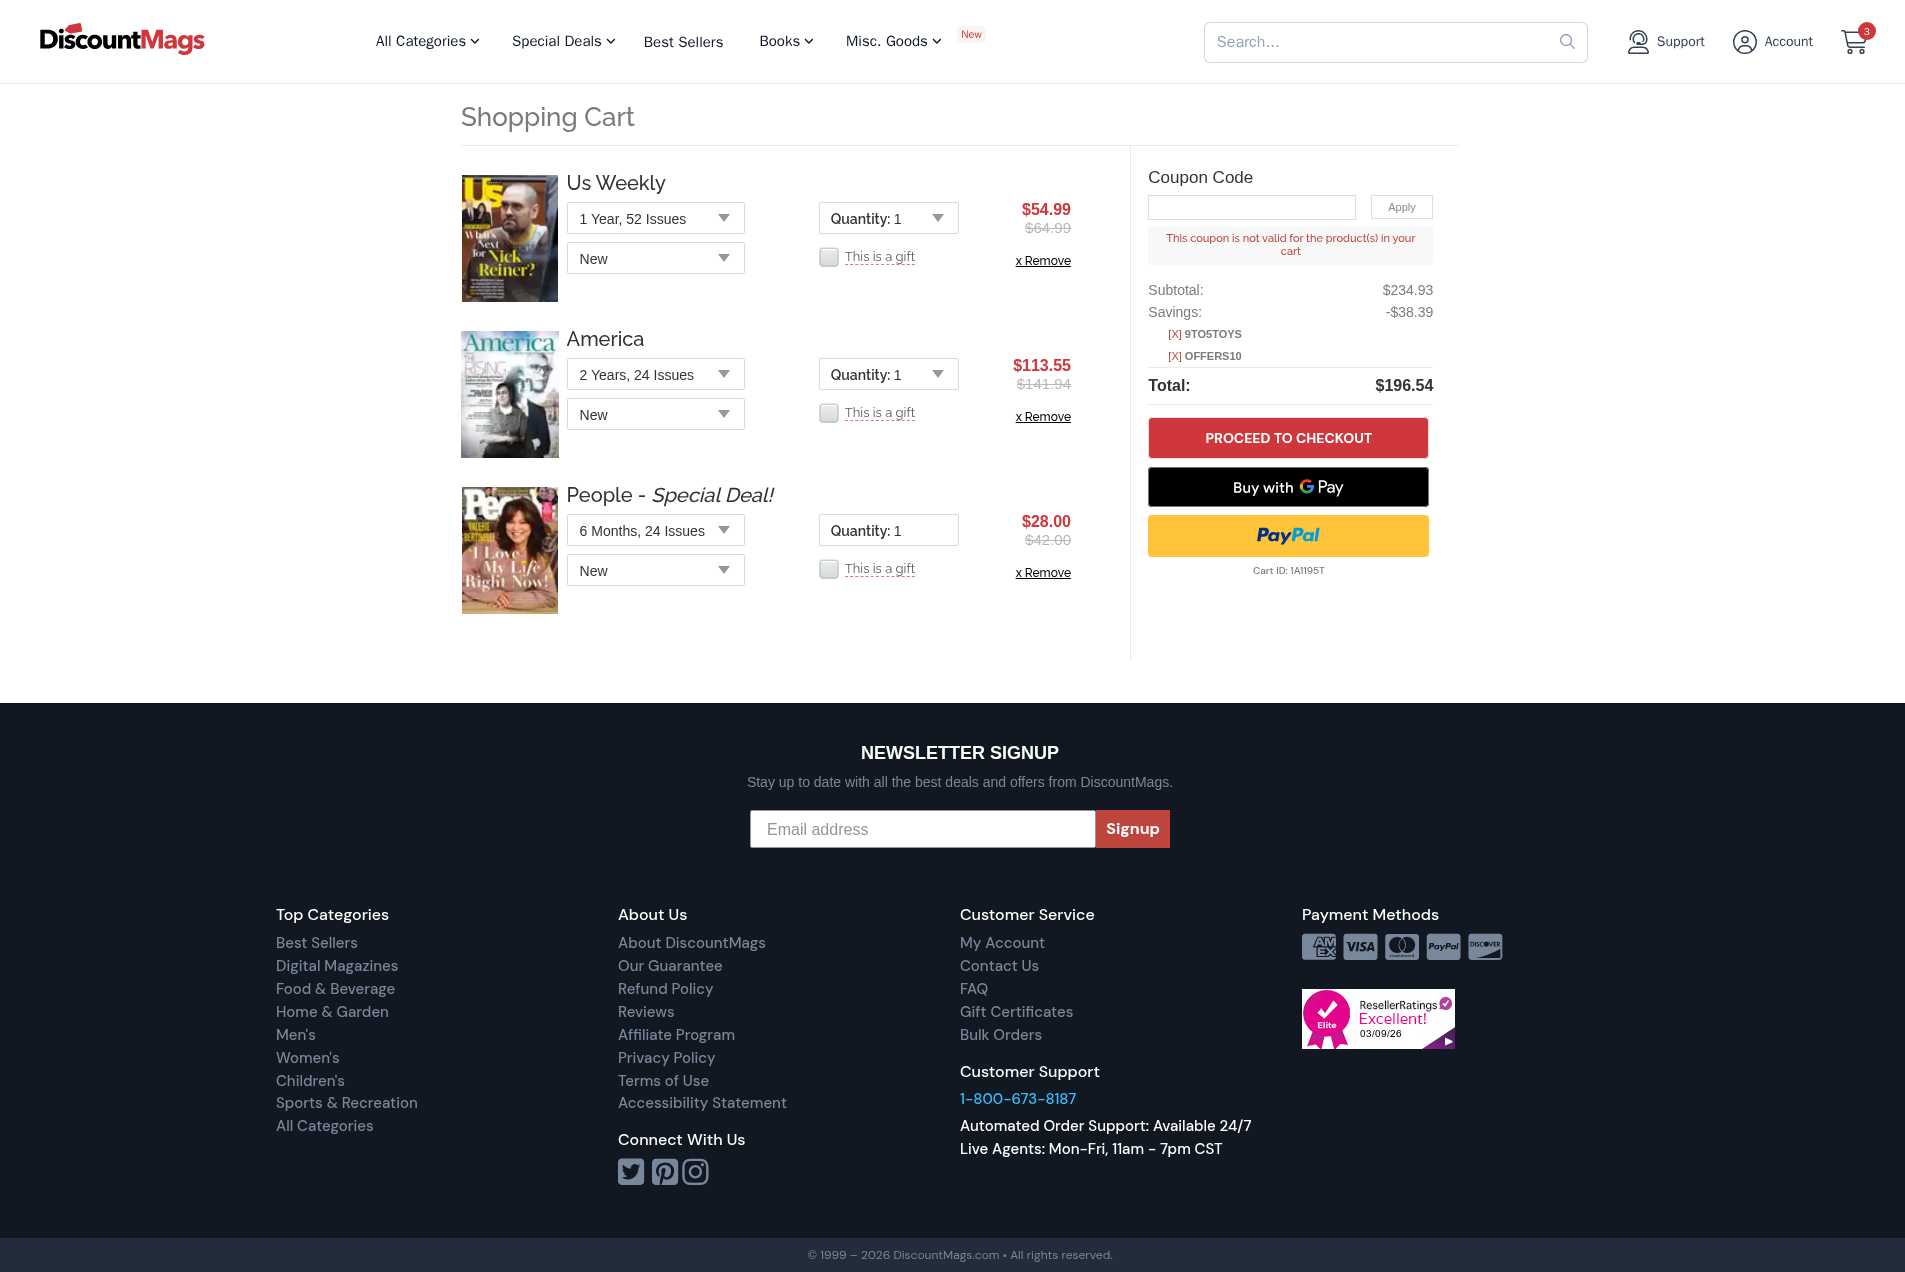
Task: Check the gift box for America
Action: (829, 413)
